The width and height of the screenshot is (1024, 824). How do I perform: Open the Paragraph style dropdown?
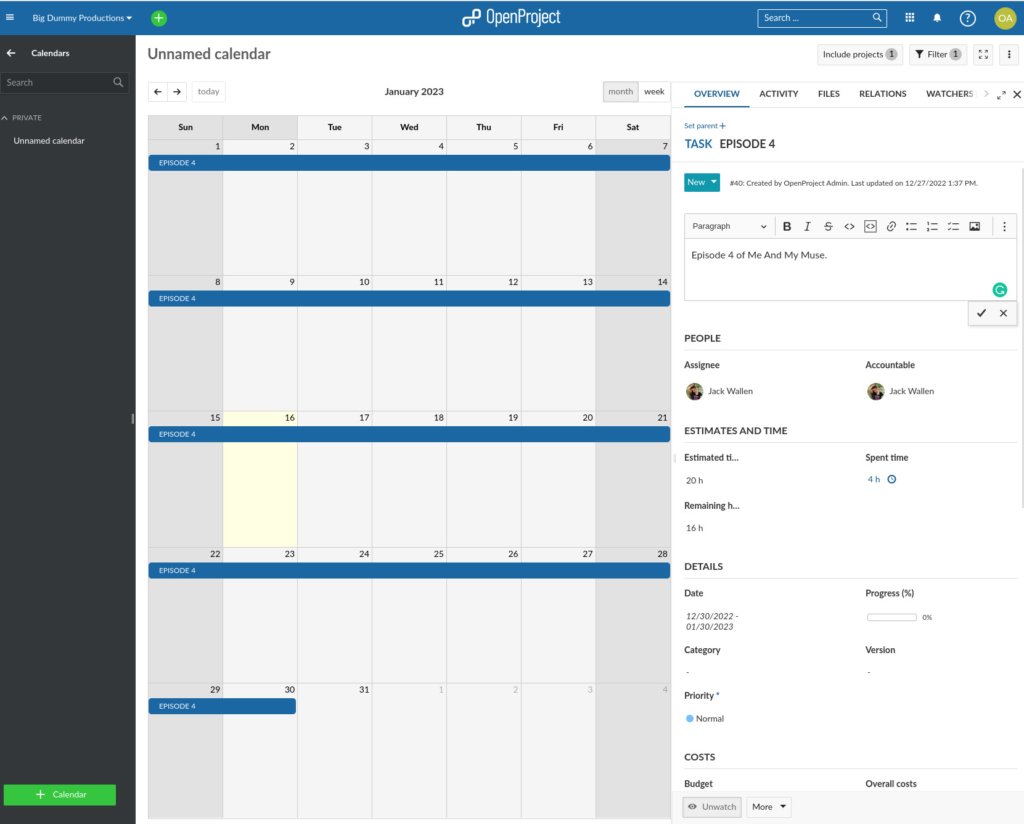click(728, 226)
